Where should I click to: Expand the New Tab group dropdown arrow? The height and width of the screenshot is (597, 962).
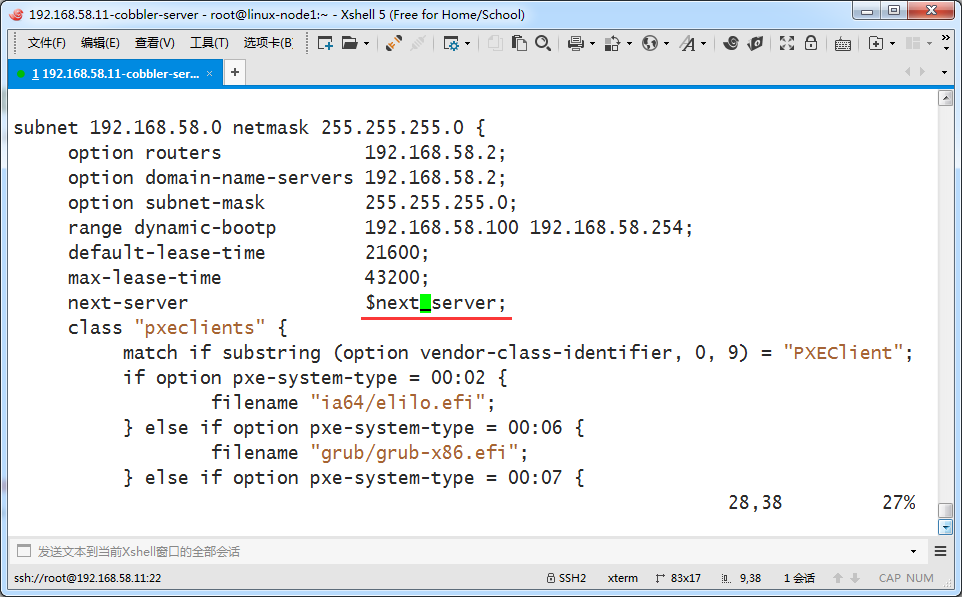pos(892,44)
